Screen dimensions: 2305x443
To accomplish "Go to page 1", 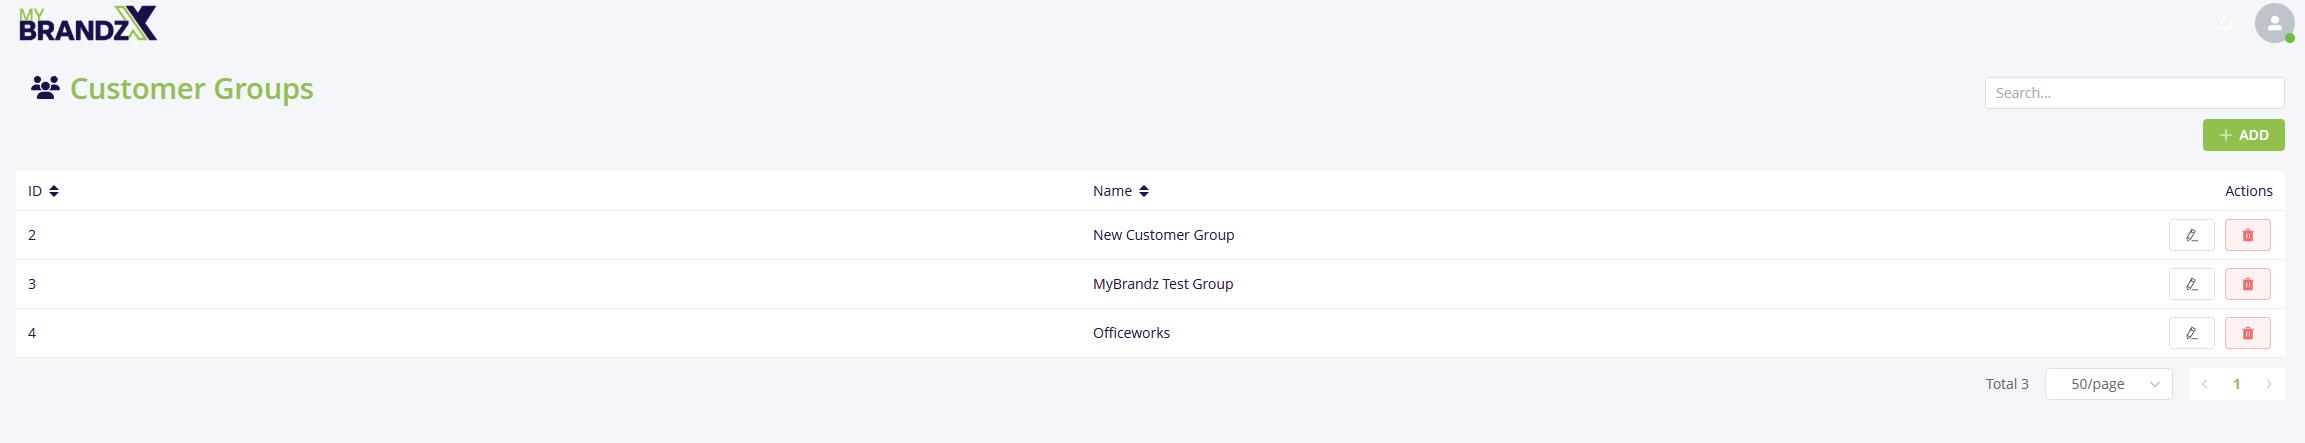I will [x=2236, y=384].
